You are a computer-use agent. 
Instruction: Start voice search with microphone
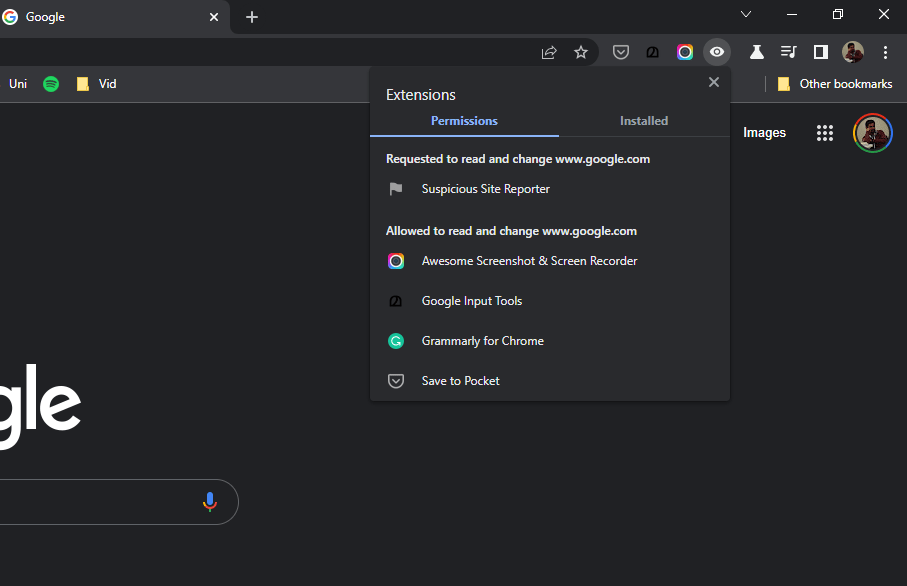pyautogui.click(x=209, y=502)
